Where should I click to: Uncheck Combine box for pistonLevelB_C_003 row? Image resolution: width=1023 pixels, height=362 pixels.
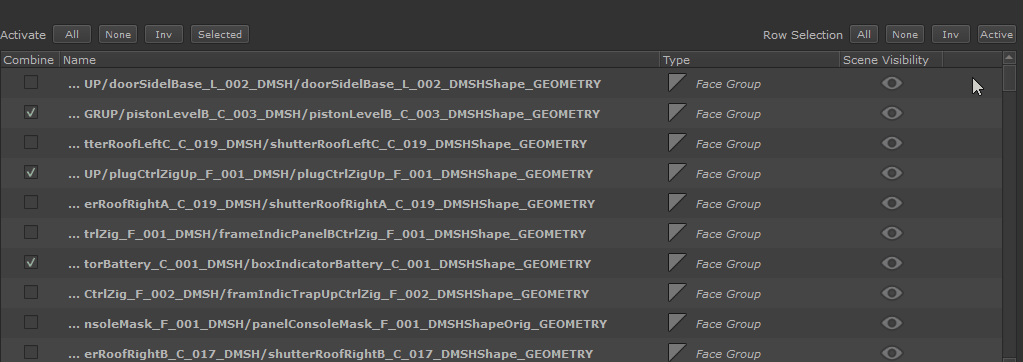click(31, 112)
